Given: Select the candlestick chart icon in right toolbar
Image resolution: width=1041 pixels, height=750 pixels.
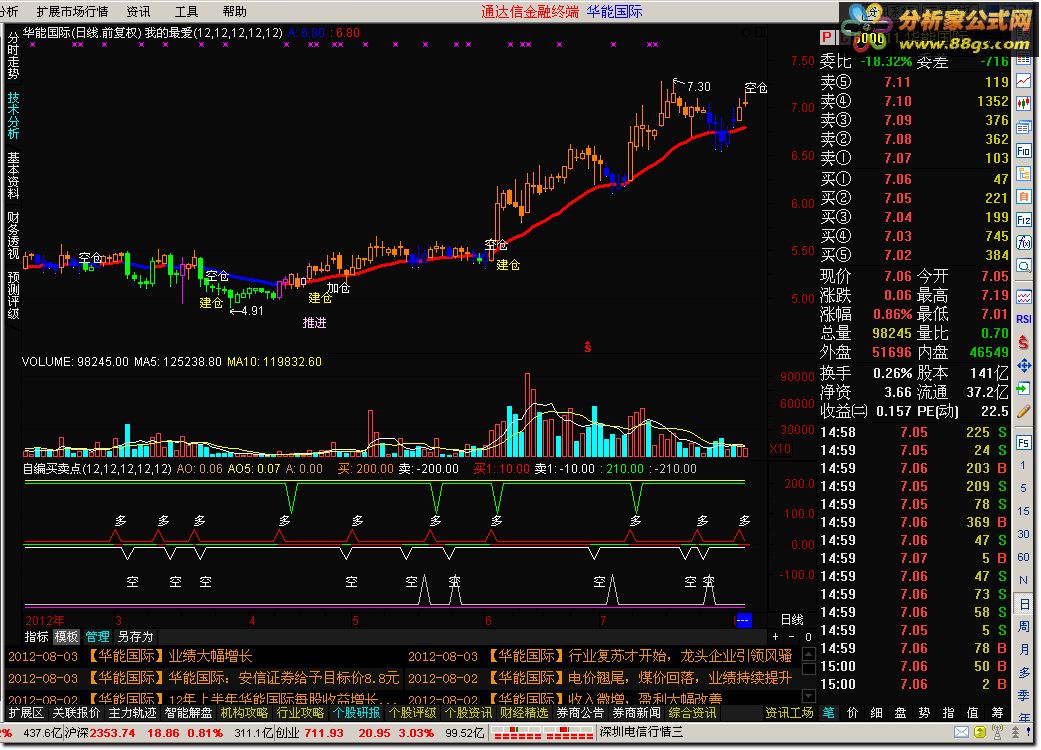Looking at the screenshot, I should click(x=1023, y=104).
